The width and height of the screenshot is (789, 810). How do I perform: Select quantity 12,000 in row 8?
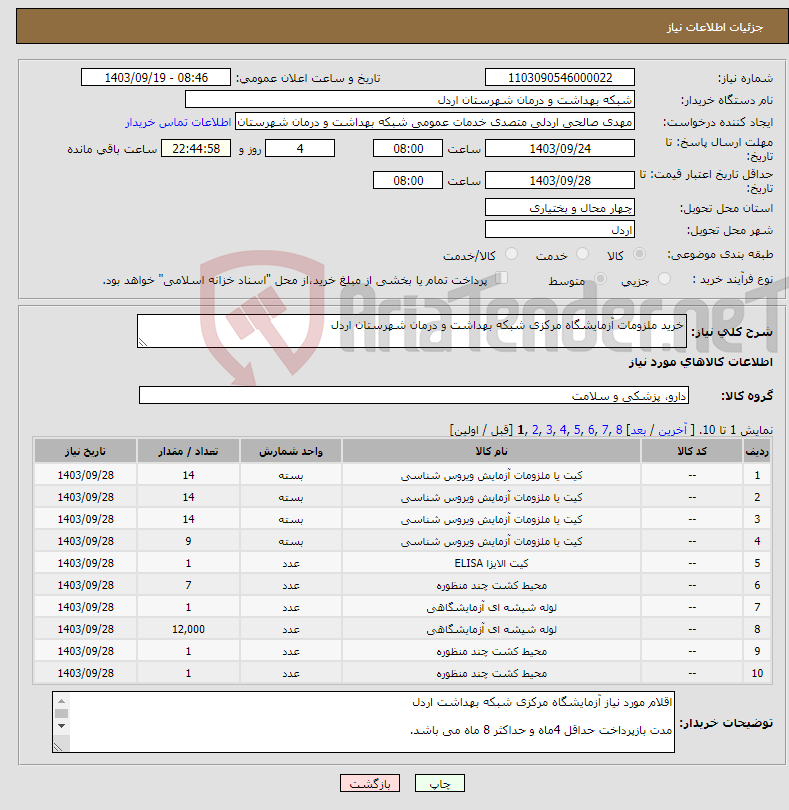click(x=188, y=629)
